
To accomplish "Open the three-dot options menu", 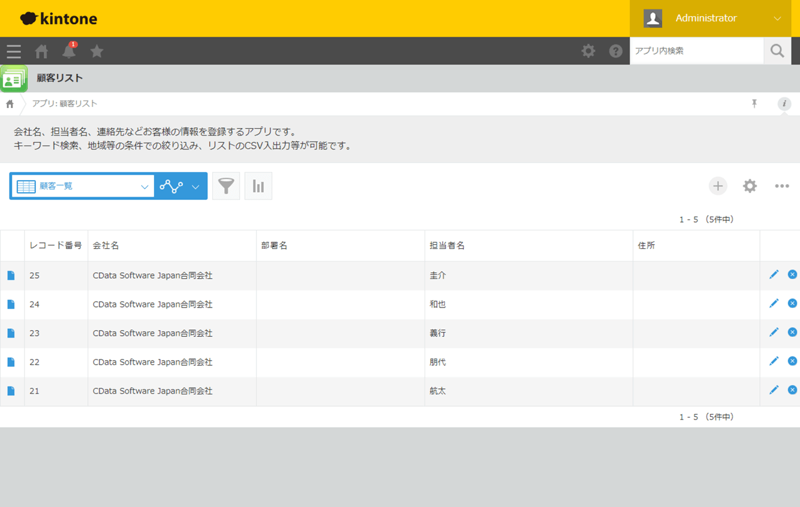I will (781, 186).
